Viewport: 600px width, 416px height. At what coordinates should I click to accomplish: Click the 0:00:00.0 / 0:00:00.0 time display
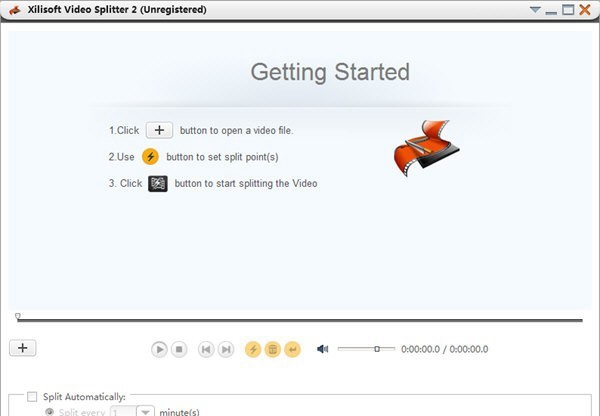(444, 349)
